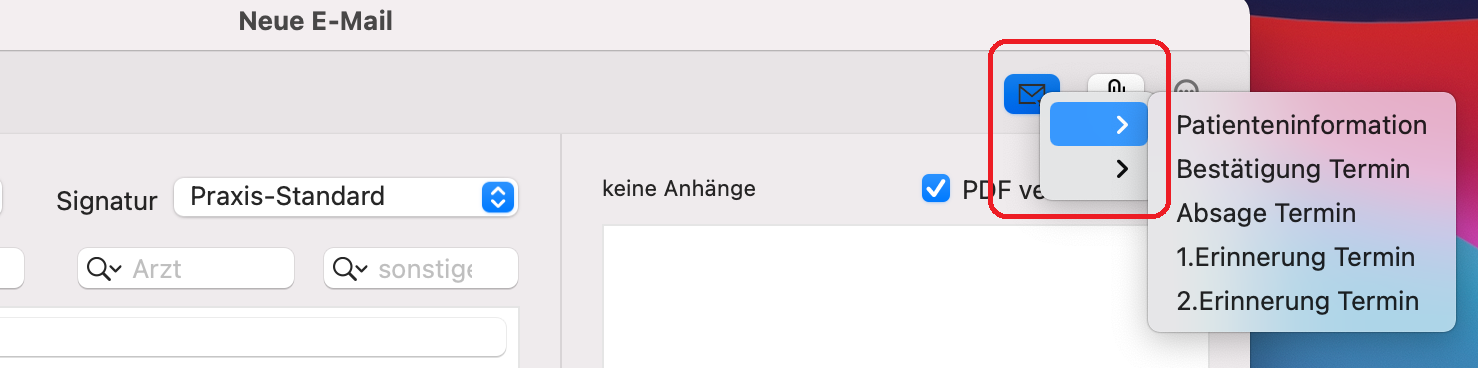Click the keine Anhänge label

tap(679, 188)
